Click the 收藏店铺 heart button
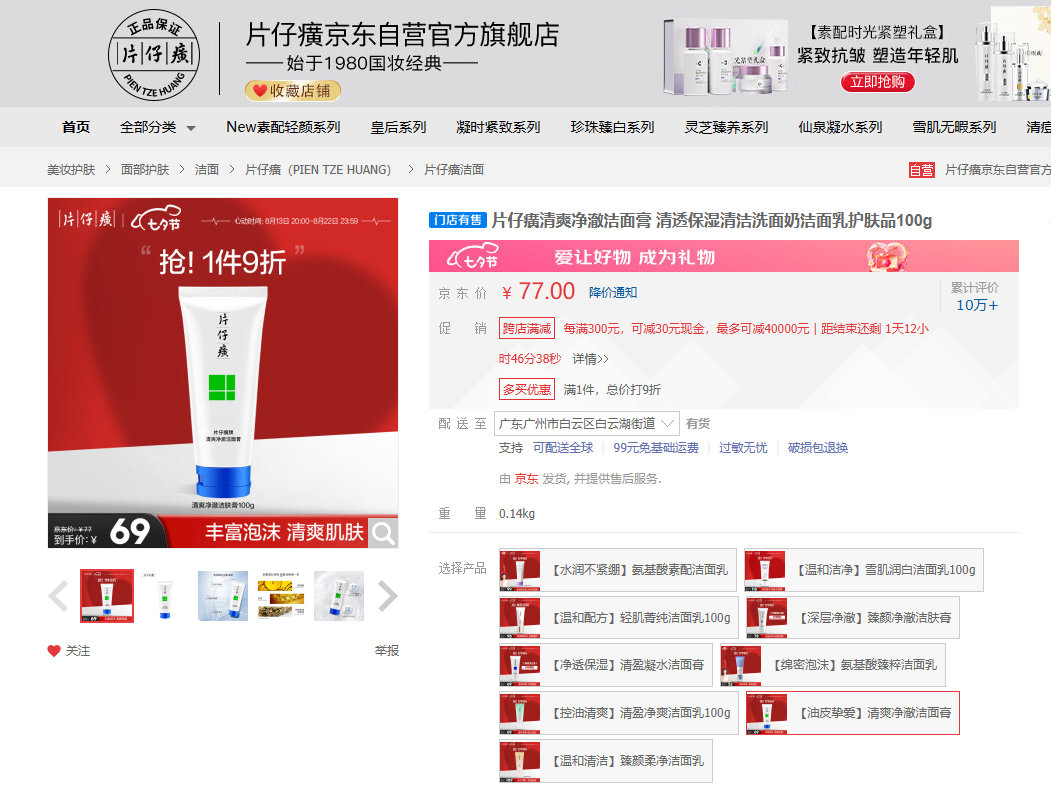1051x786 pixels. 293,90
